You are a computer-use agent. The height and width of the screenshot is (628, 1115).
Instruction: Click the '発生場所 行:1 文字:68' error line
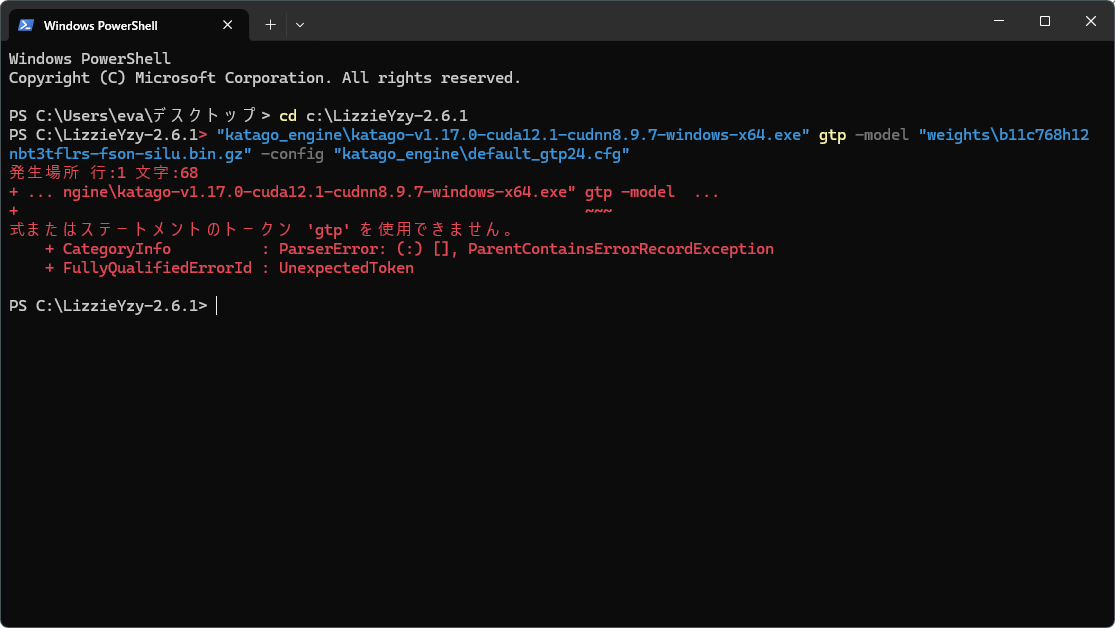coord(104,173)
